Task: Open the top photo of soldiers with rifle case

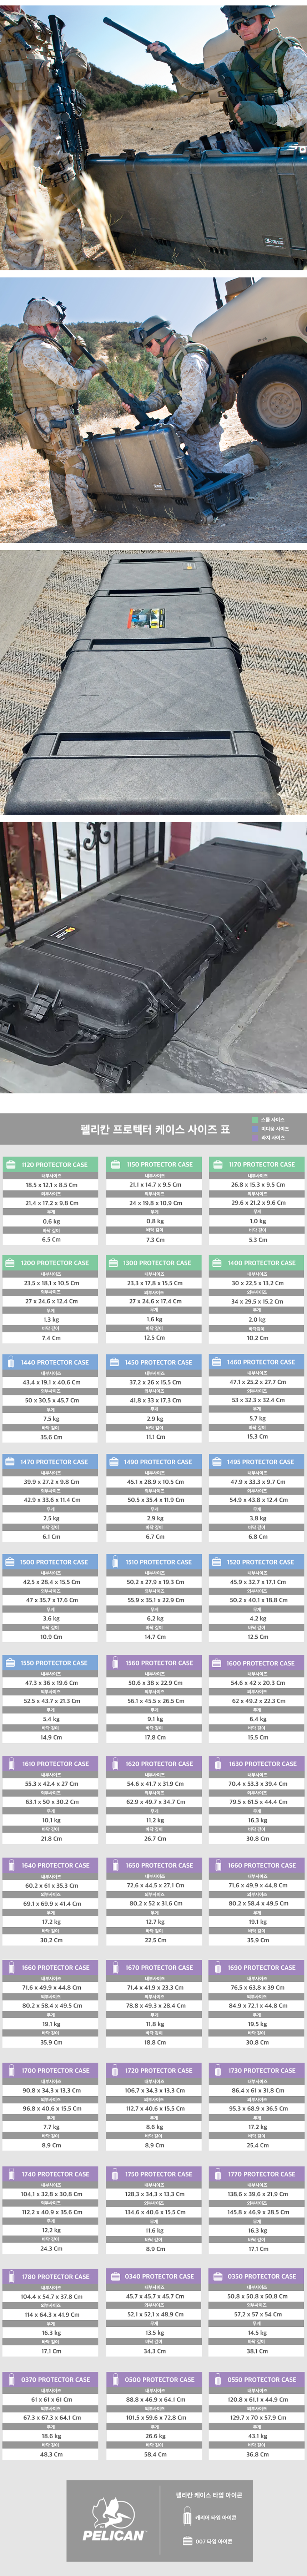Action: click(153, 136)
